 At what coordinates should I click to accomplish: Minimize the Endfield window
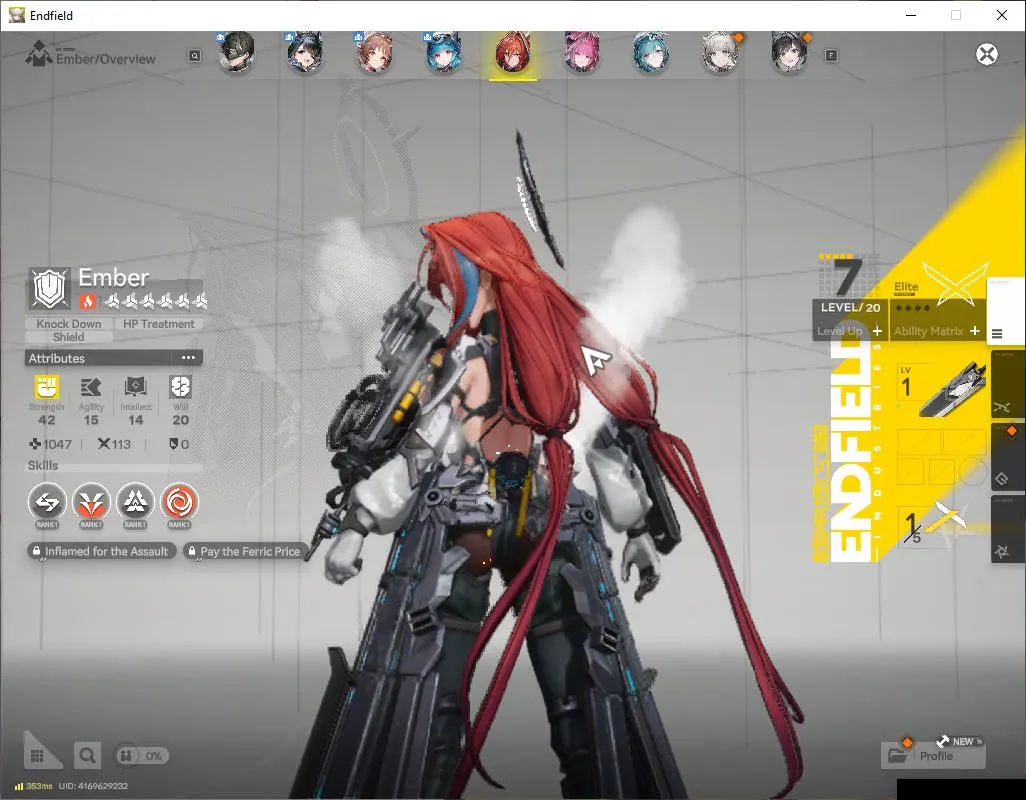click(x=910, y=15)
